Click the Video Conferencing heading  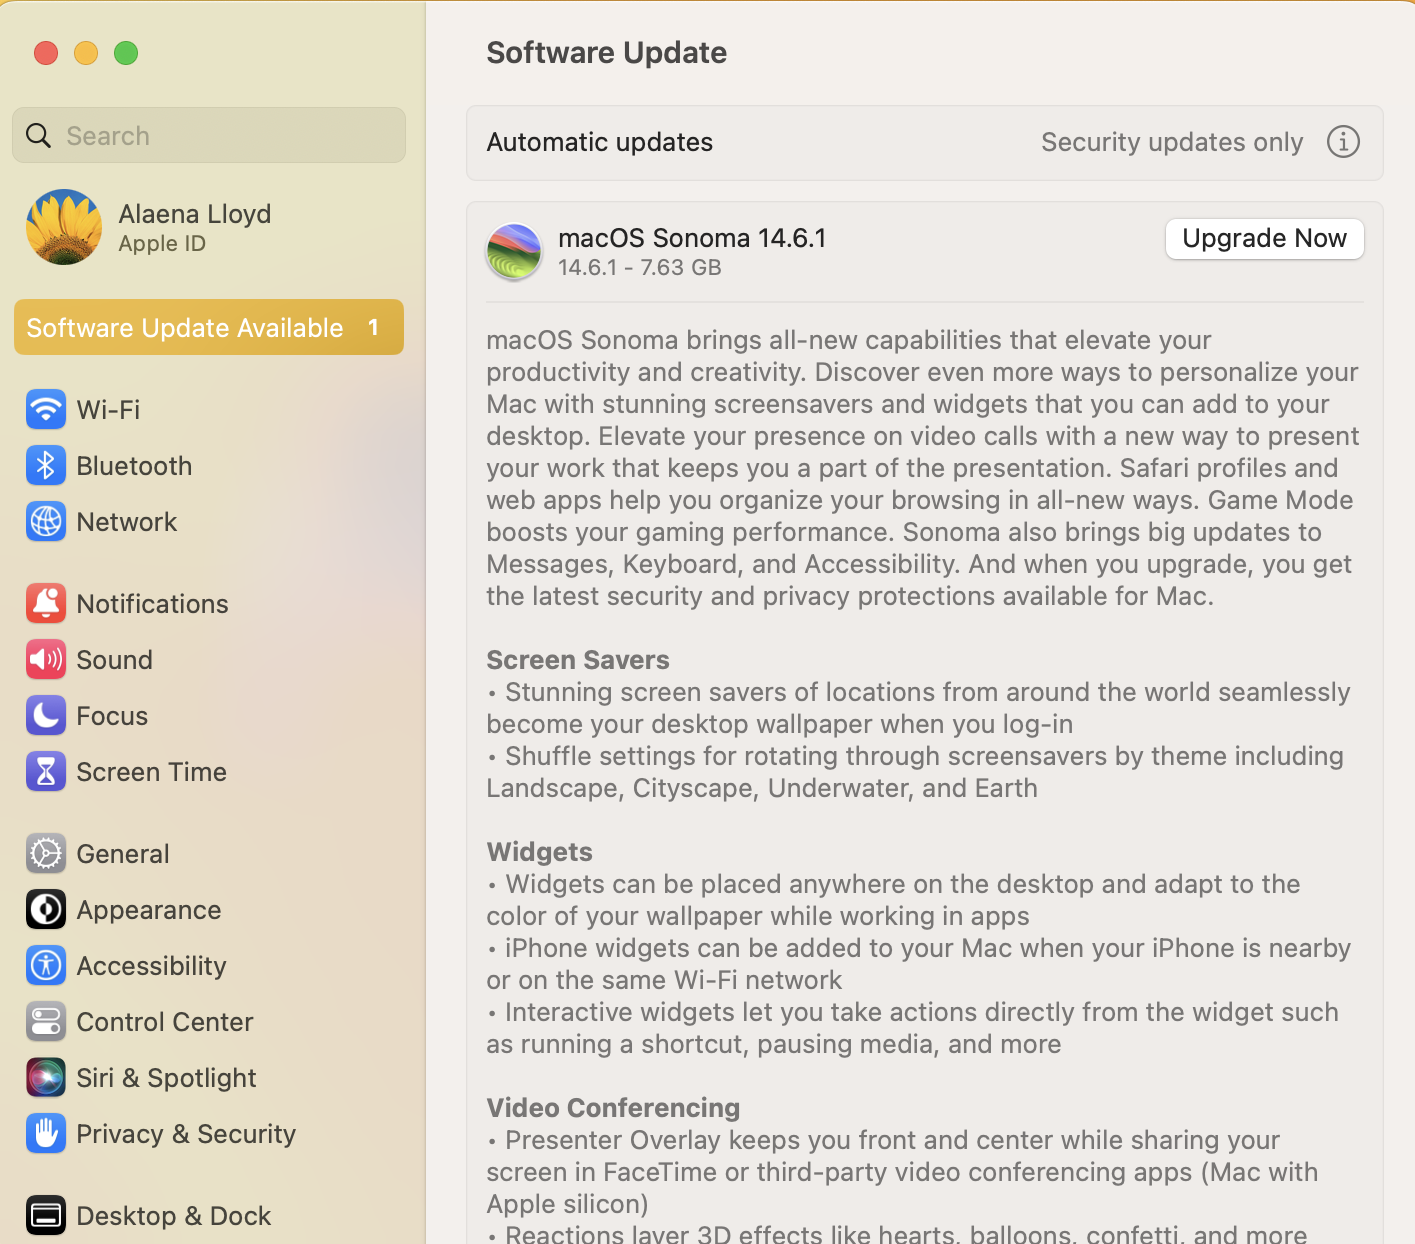613,1108
